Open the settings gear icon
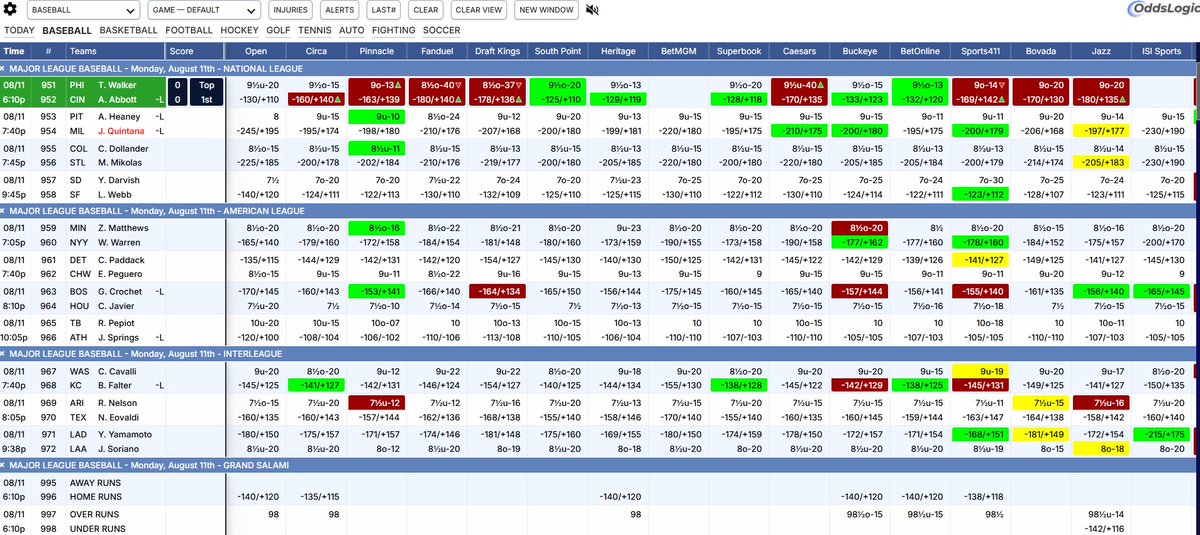 11,10
